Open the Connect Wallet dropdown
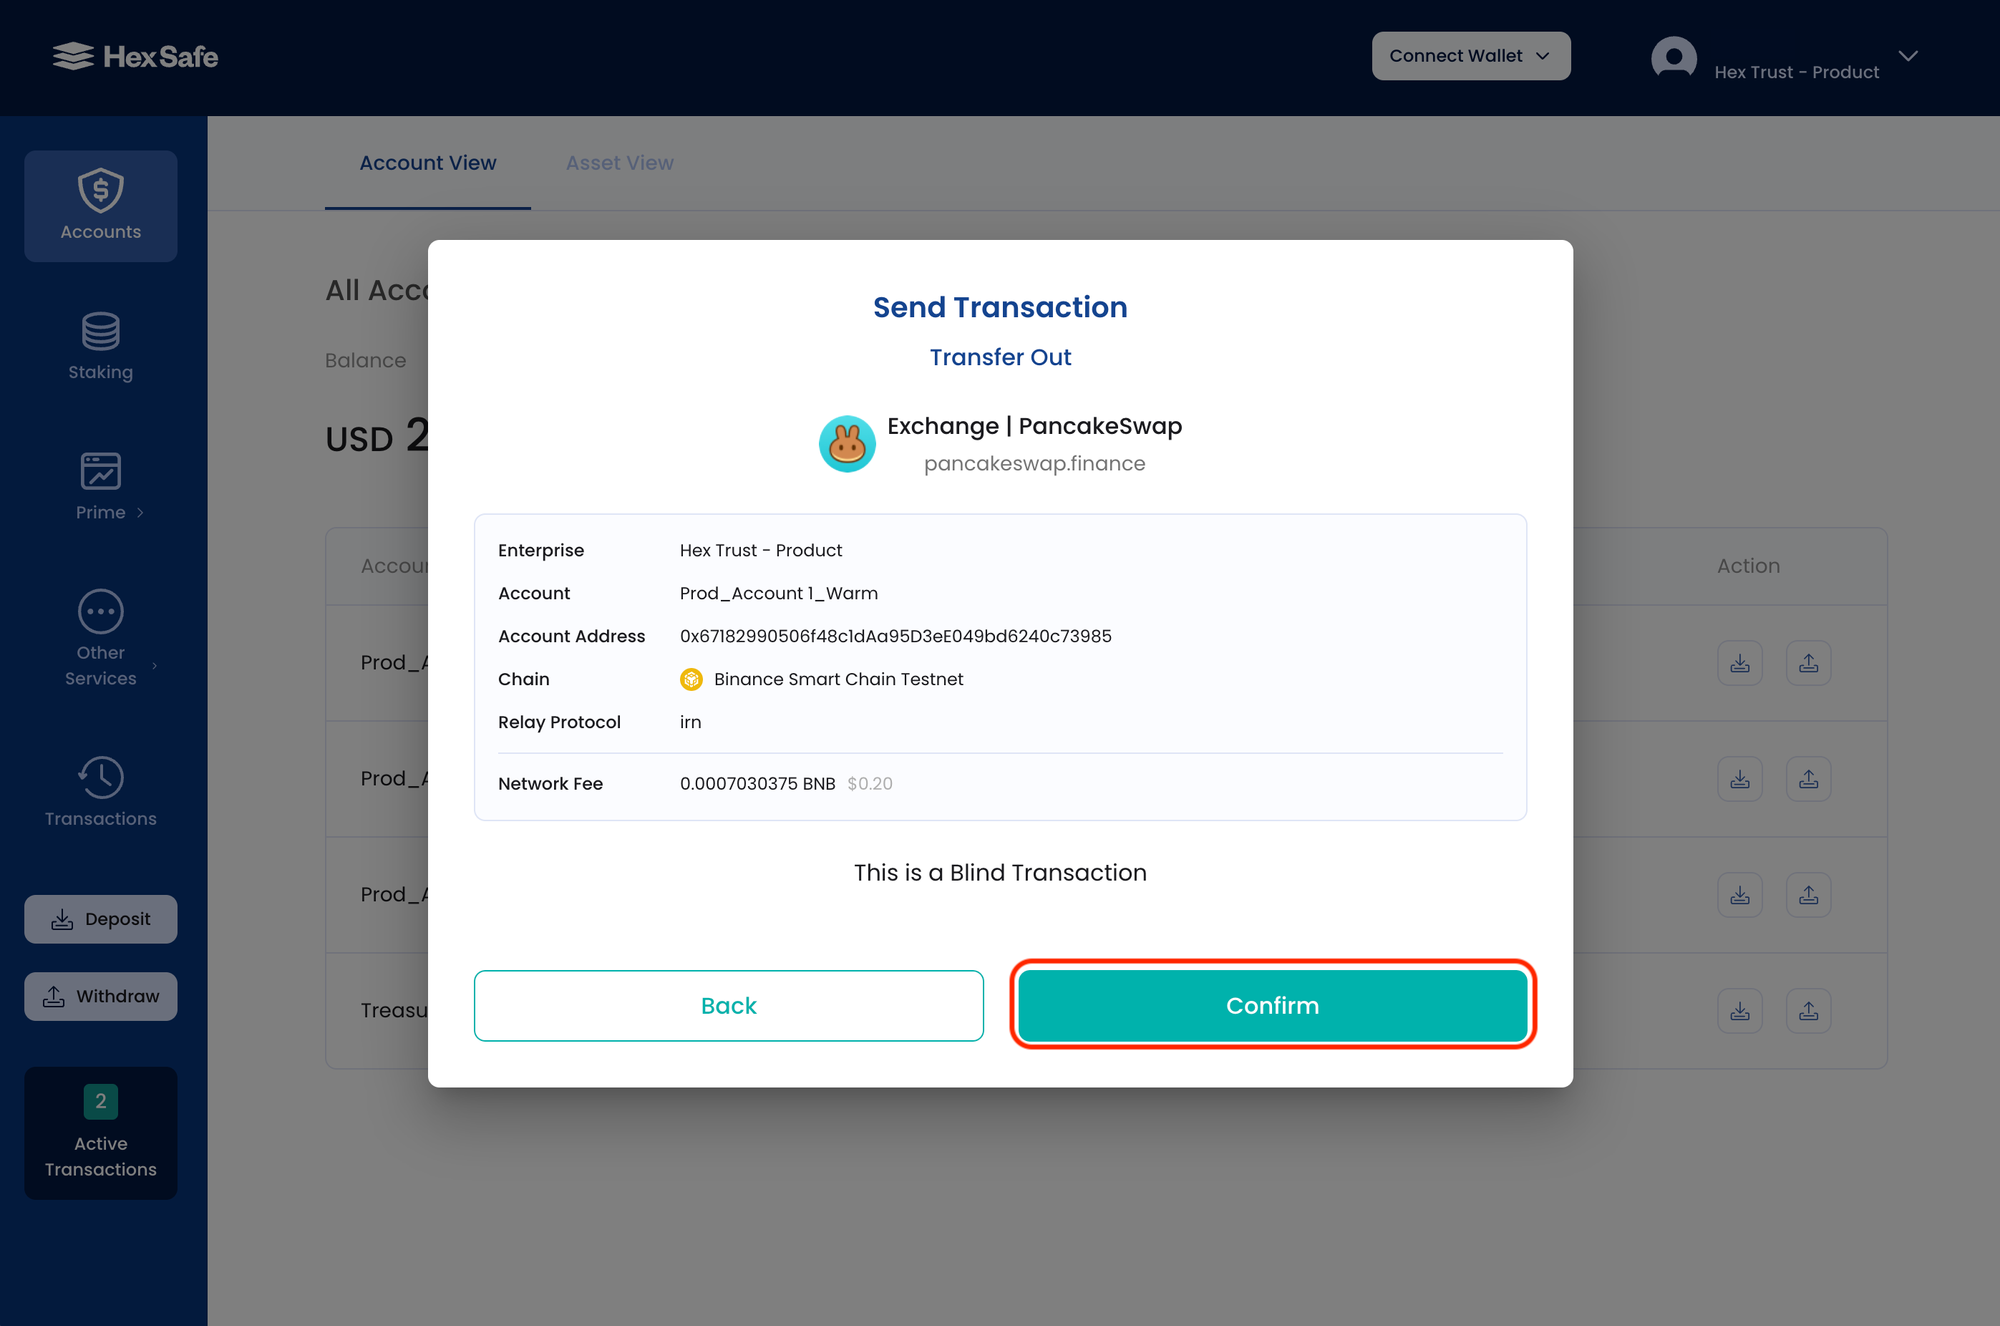 [1470, 55]
